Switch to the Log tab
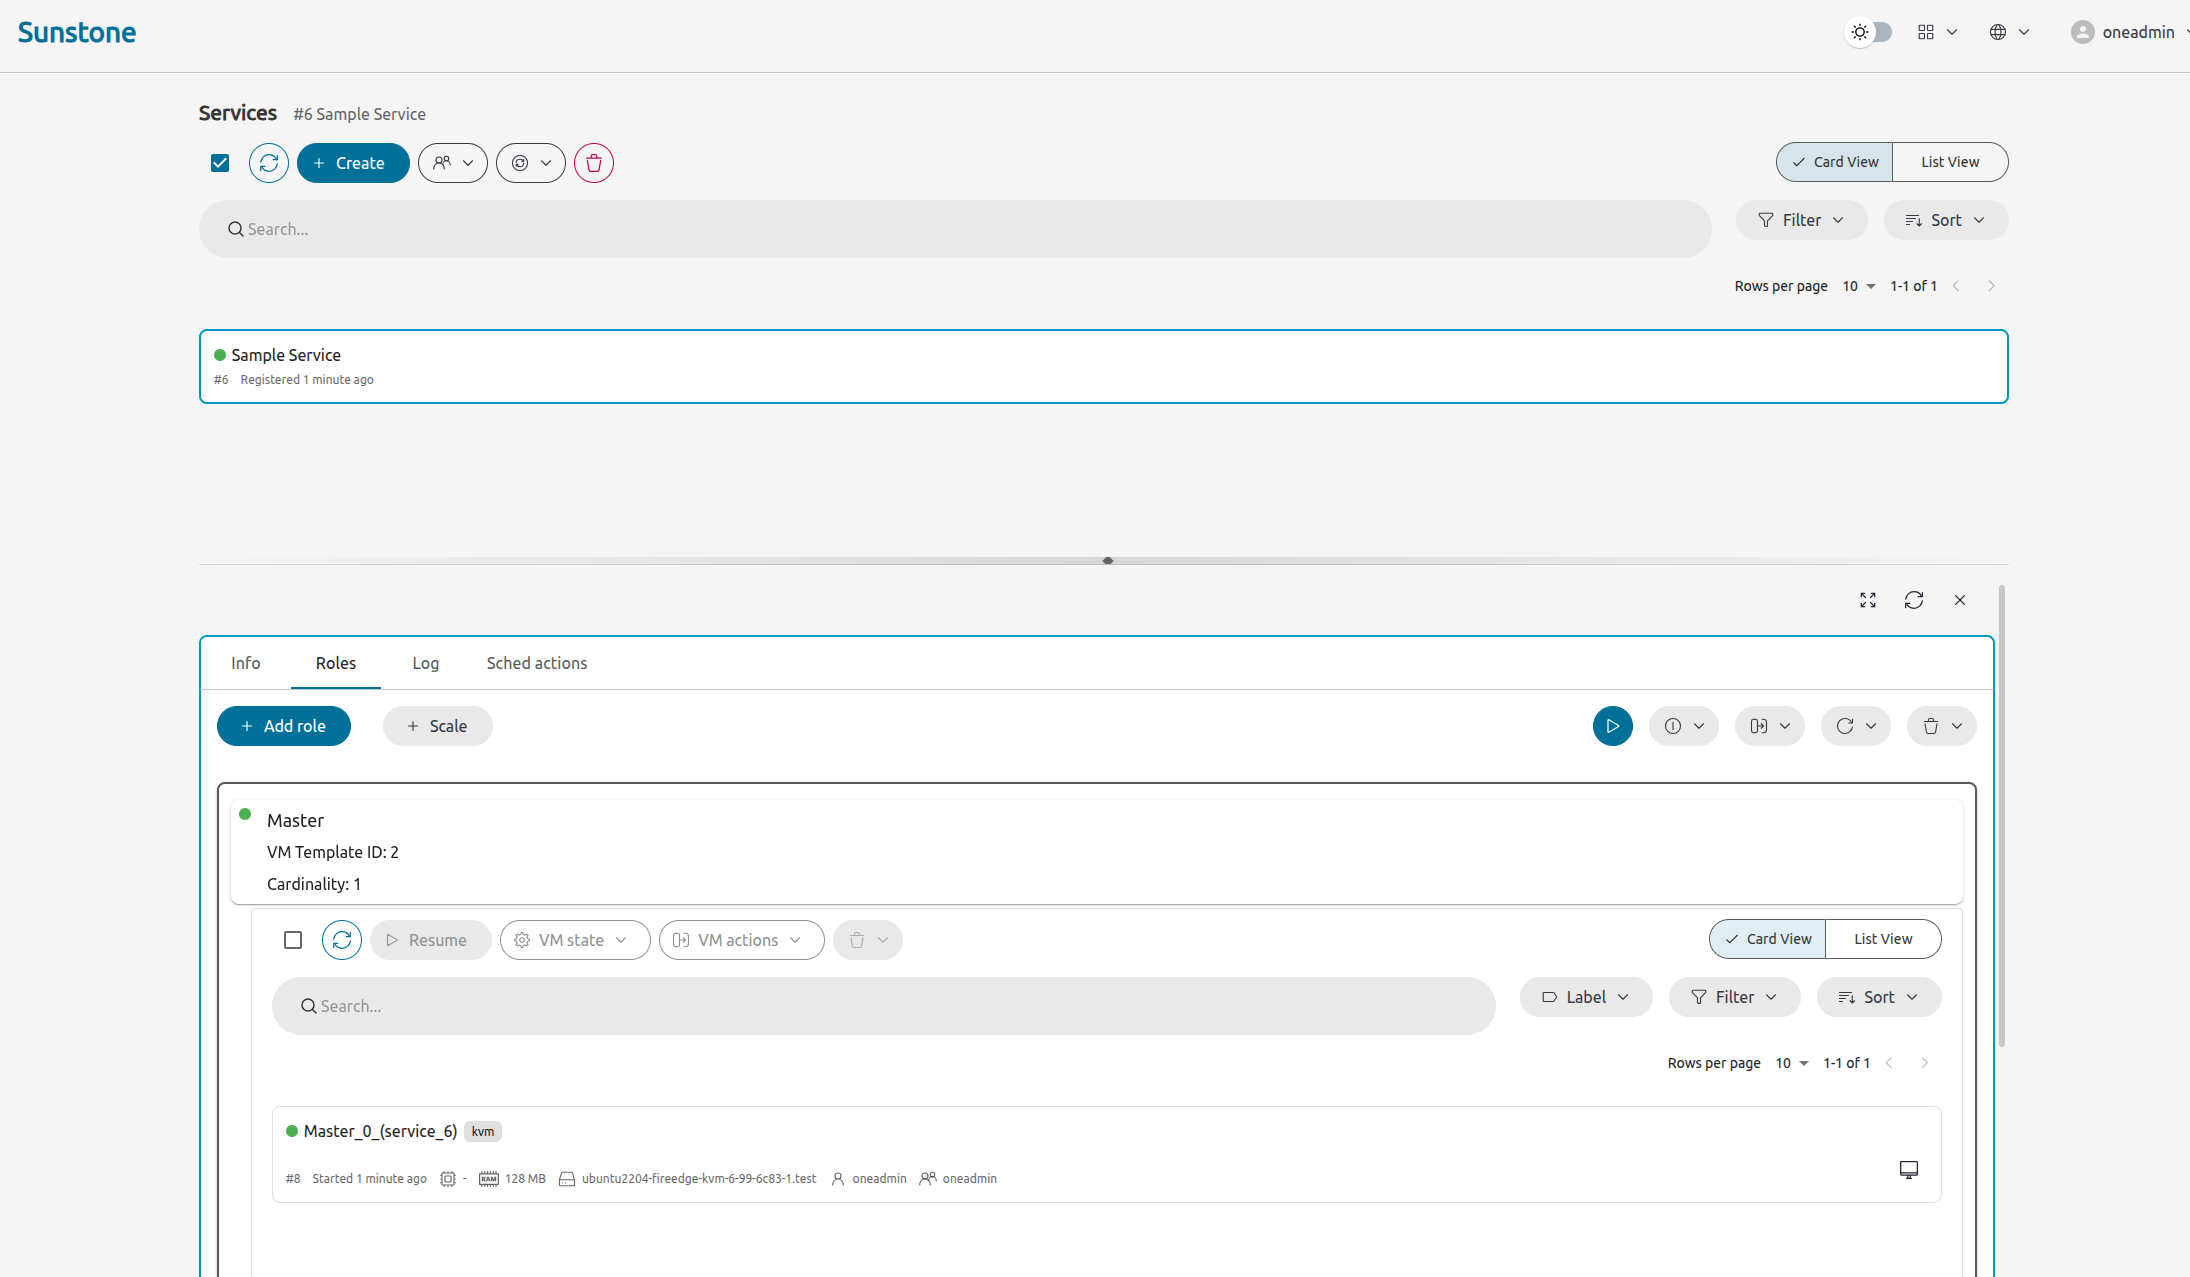The width and height of the screenshot is (2190, 1277). [x=425, y=663]
